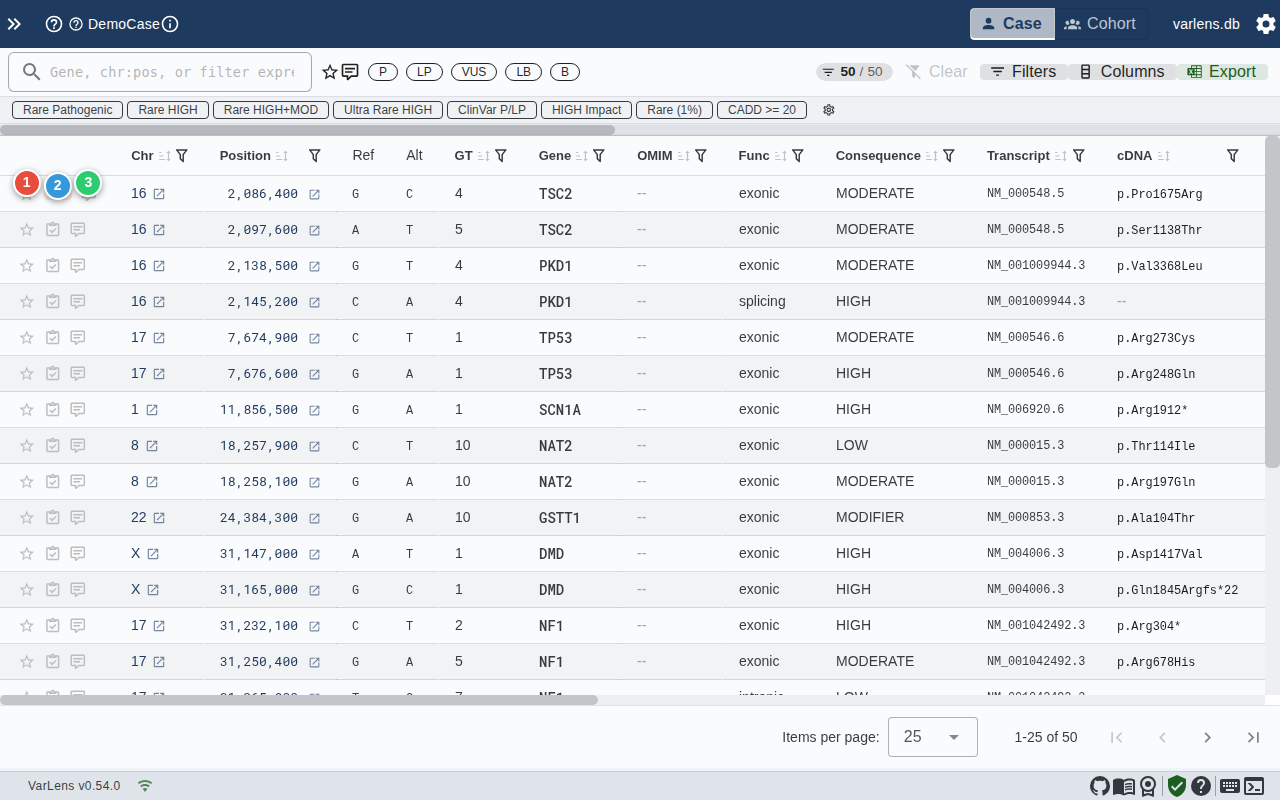Switch to the Cohort tab
This screenshot has height=800, width=1280.
1101,24
